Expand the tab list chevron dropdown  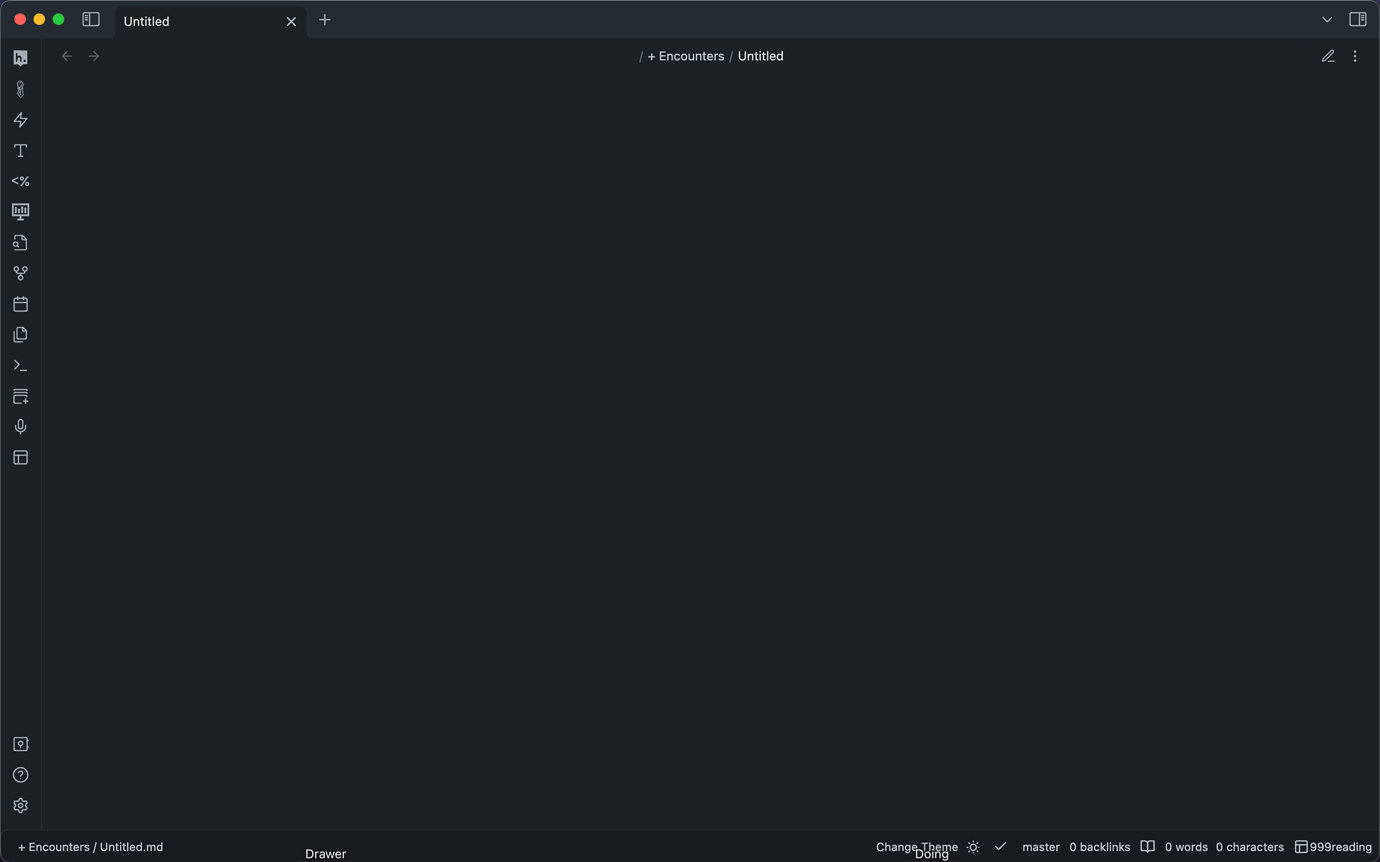1327,20
